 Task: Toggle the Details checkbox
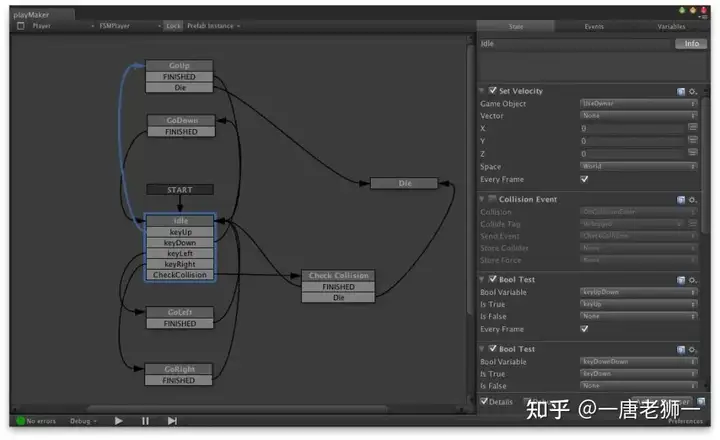click(484, 401)
